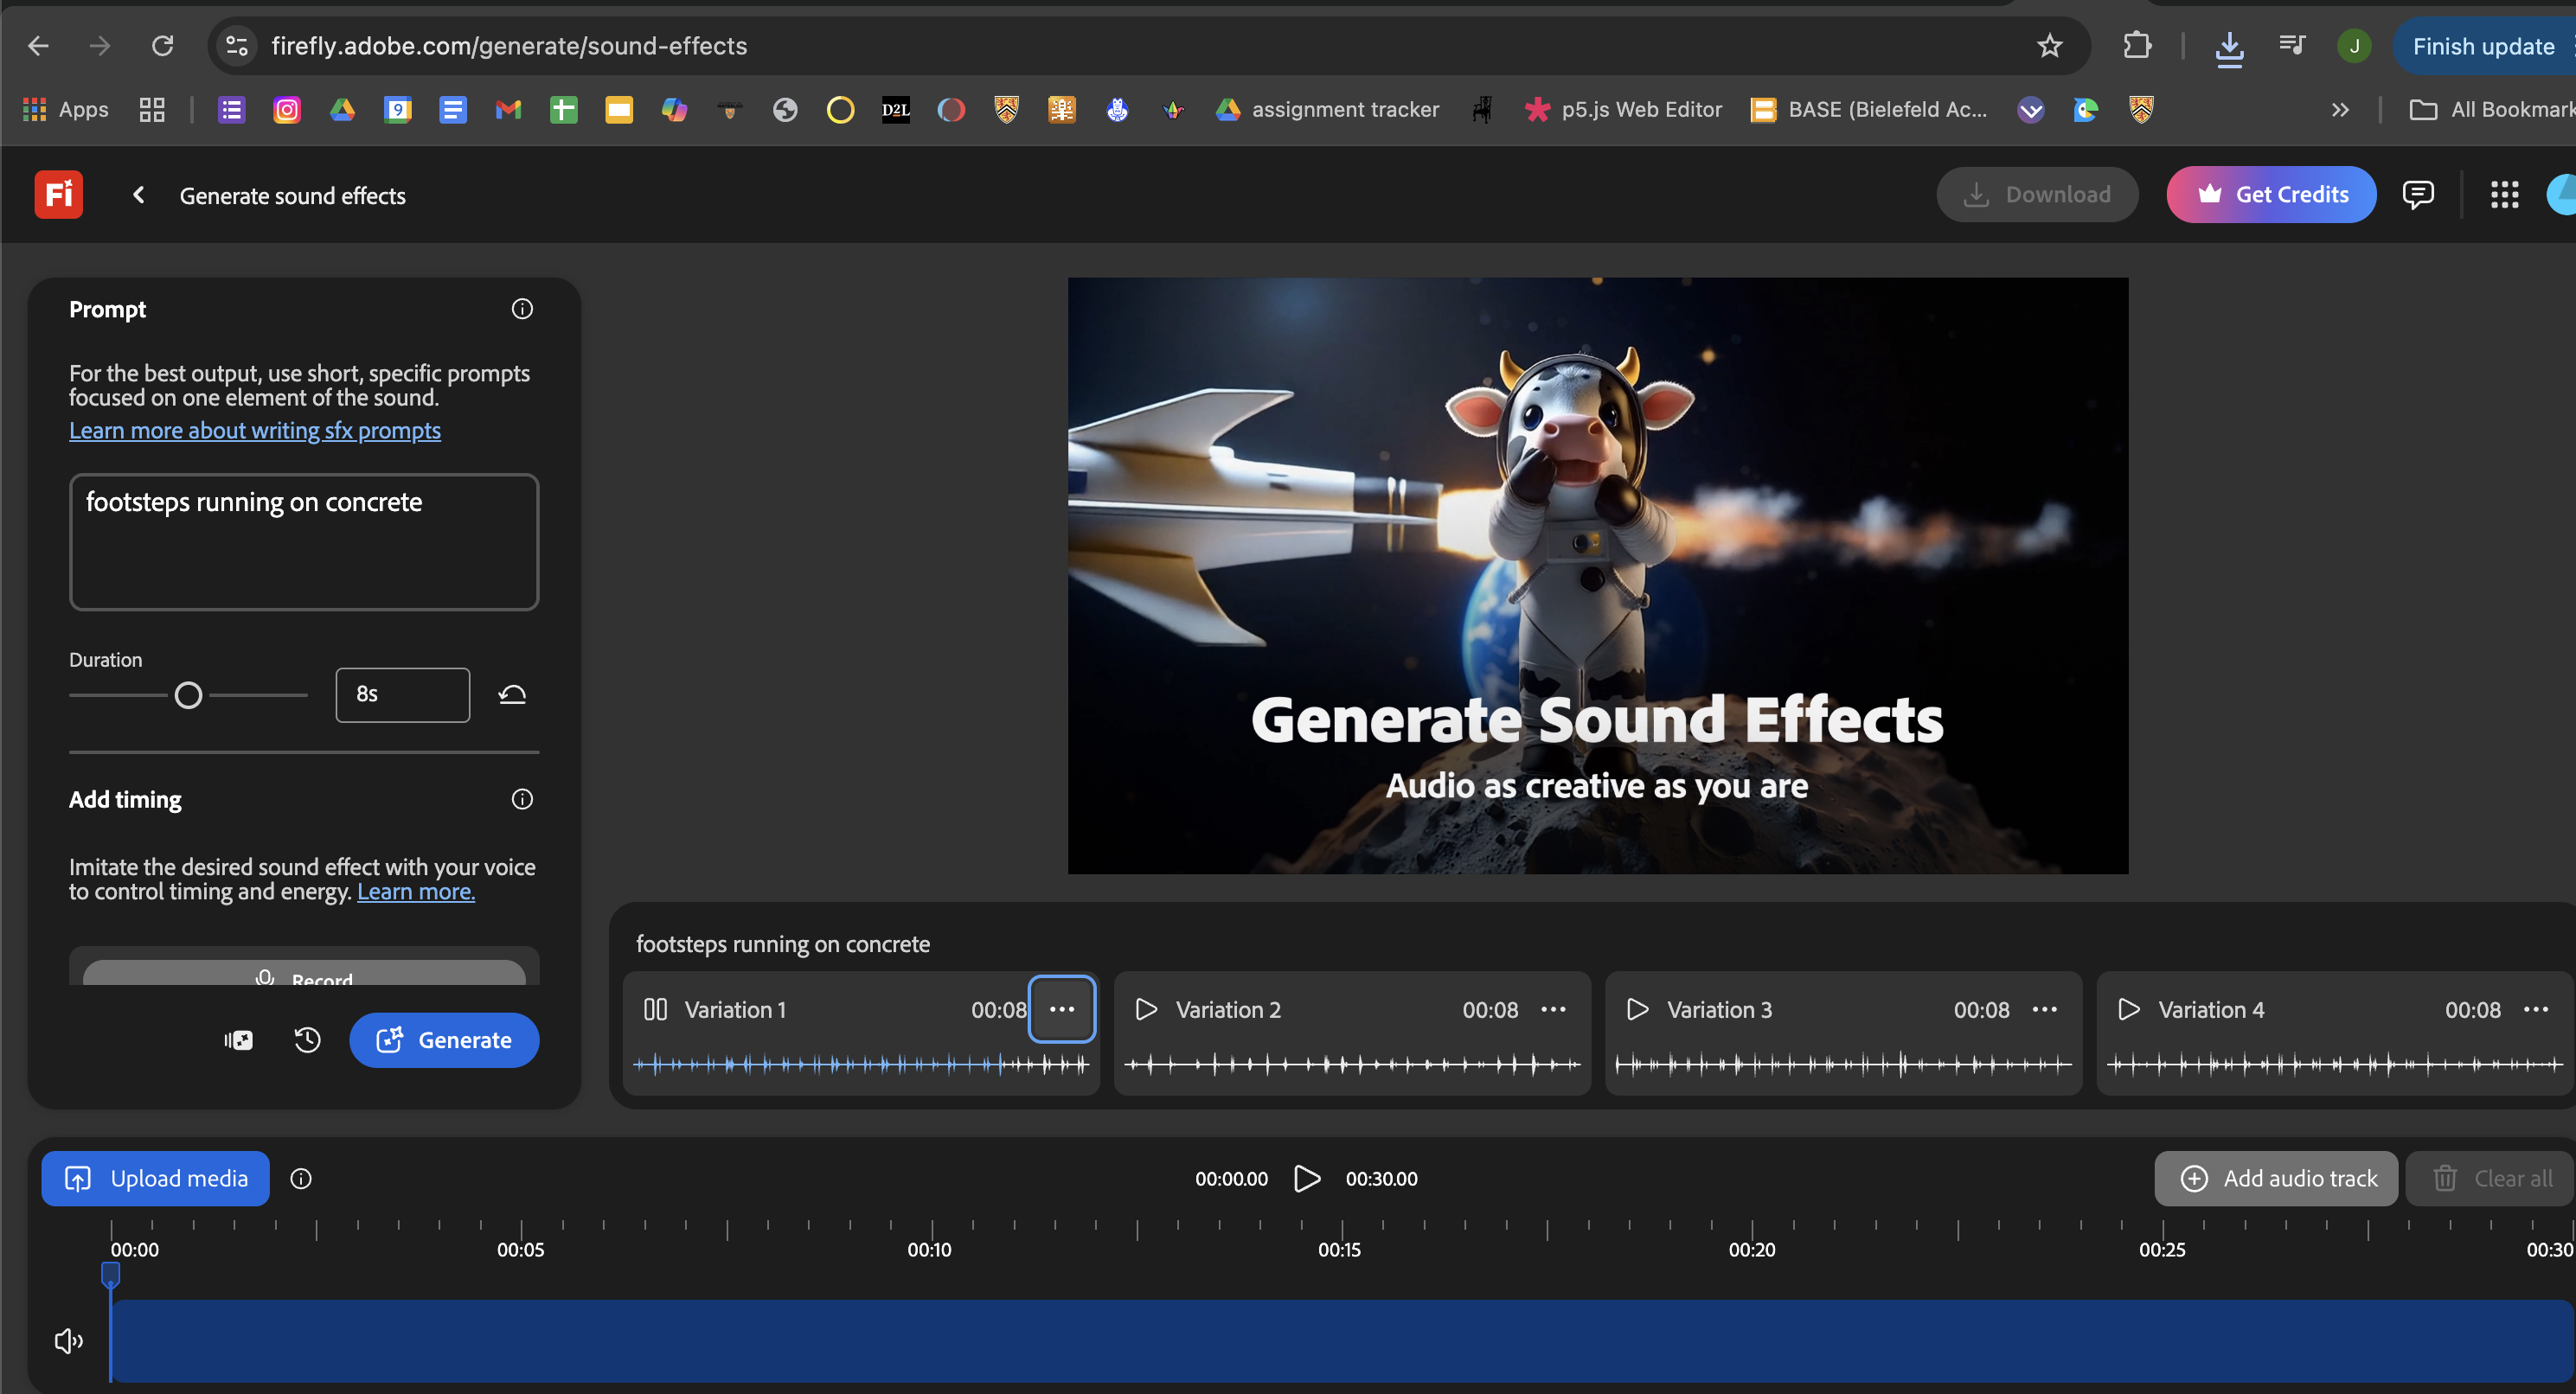This screenshot has height=1394, width=2576.
Task: Open Learn more about writing sfx prompts link
Action: 255,430
